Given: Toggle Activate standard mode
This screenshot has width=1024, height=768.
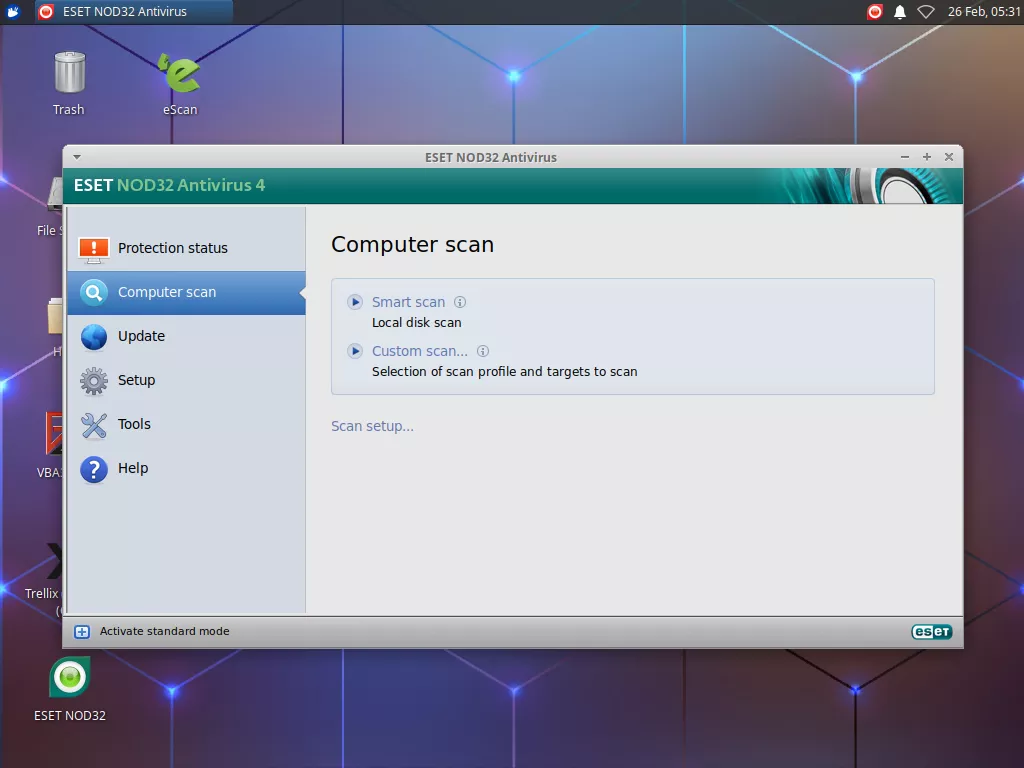Looking at the screenshot, I should 164,631.
